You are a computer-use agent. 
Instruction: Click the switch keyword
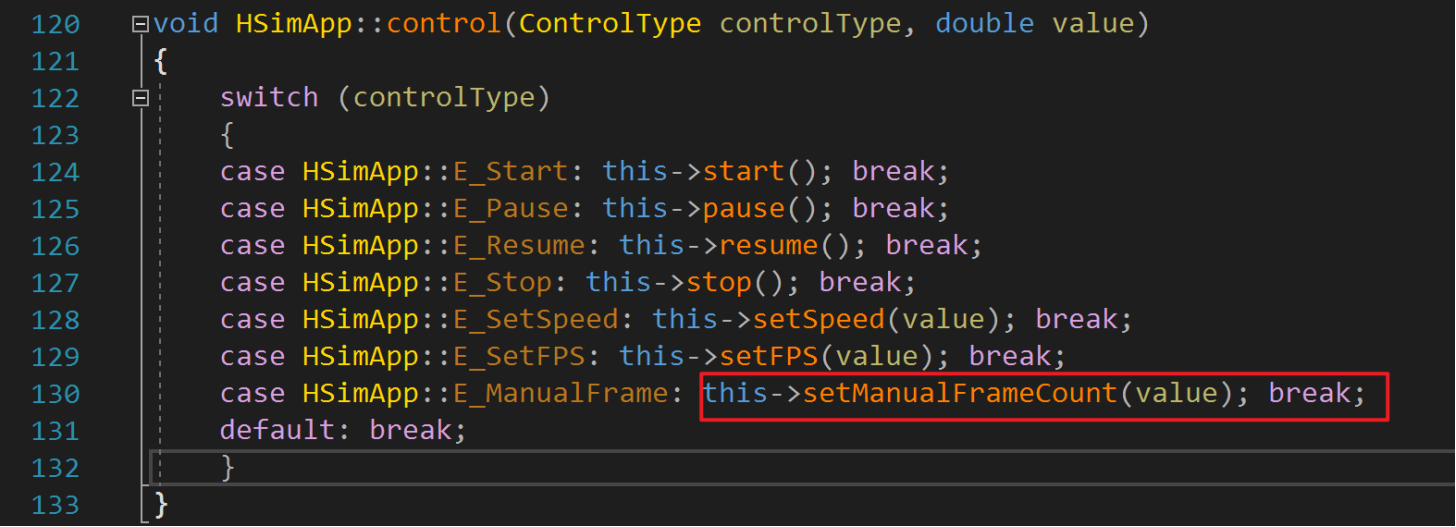tap(269, 98)
